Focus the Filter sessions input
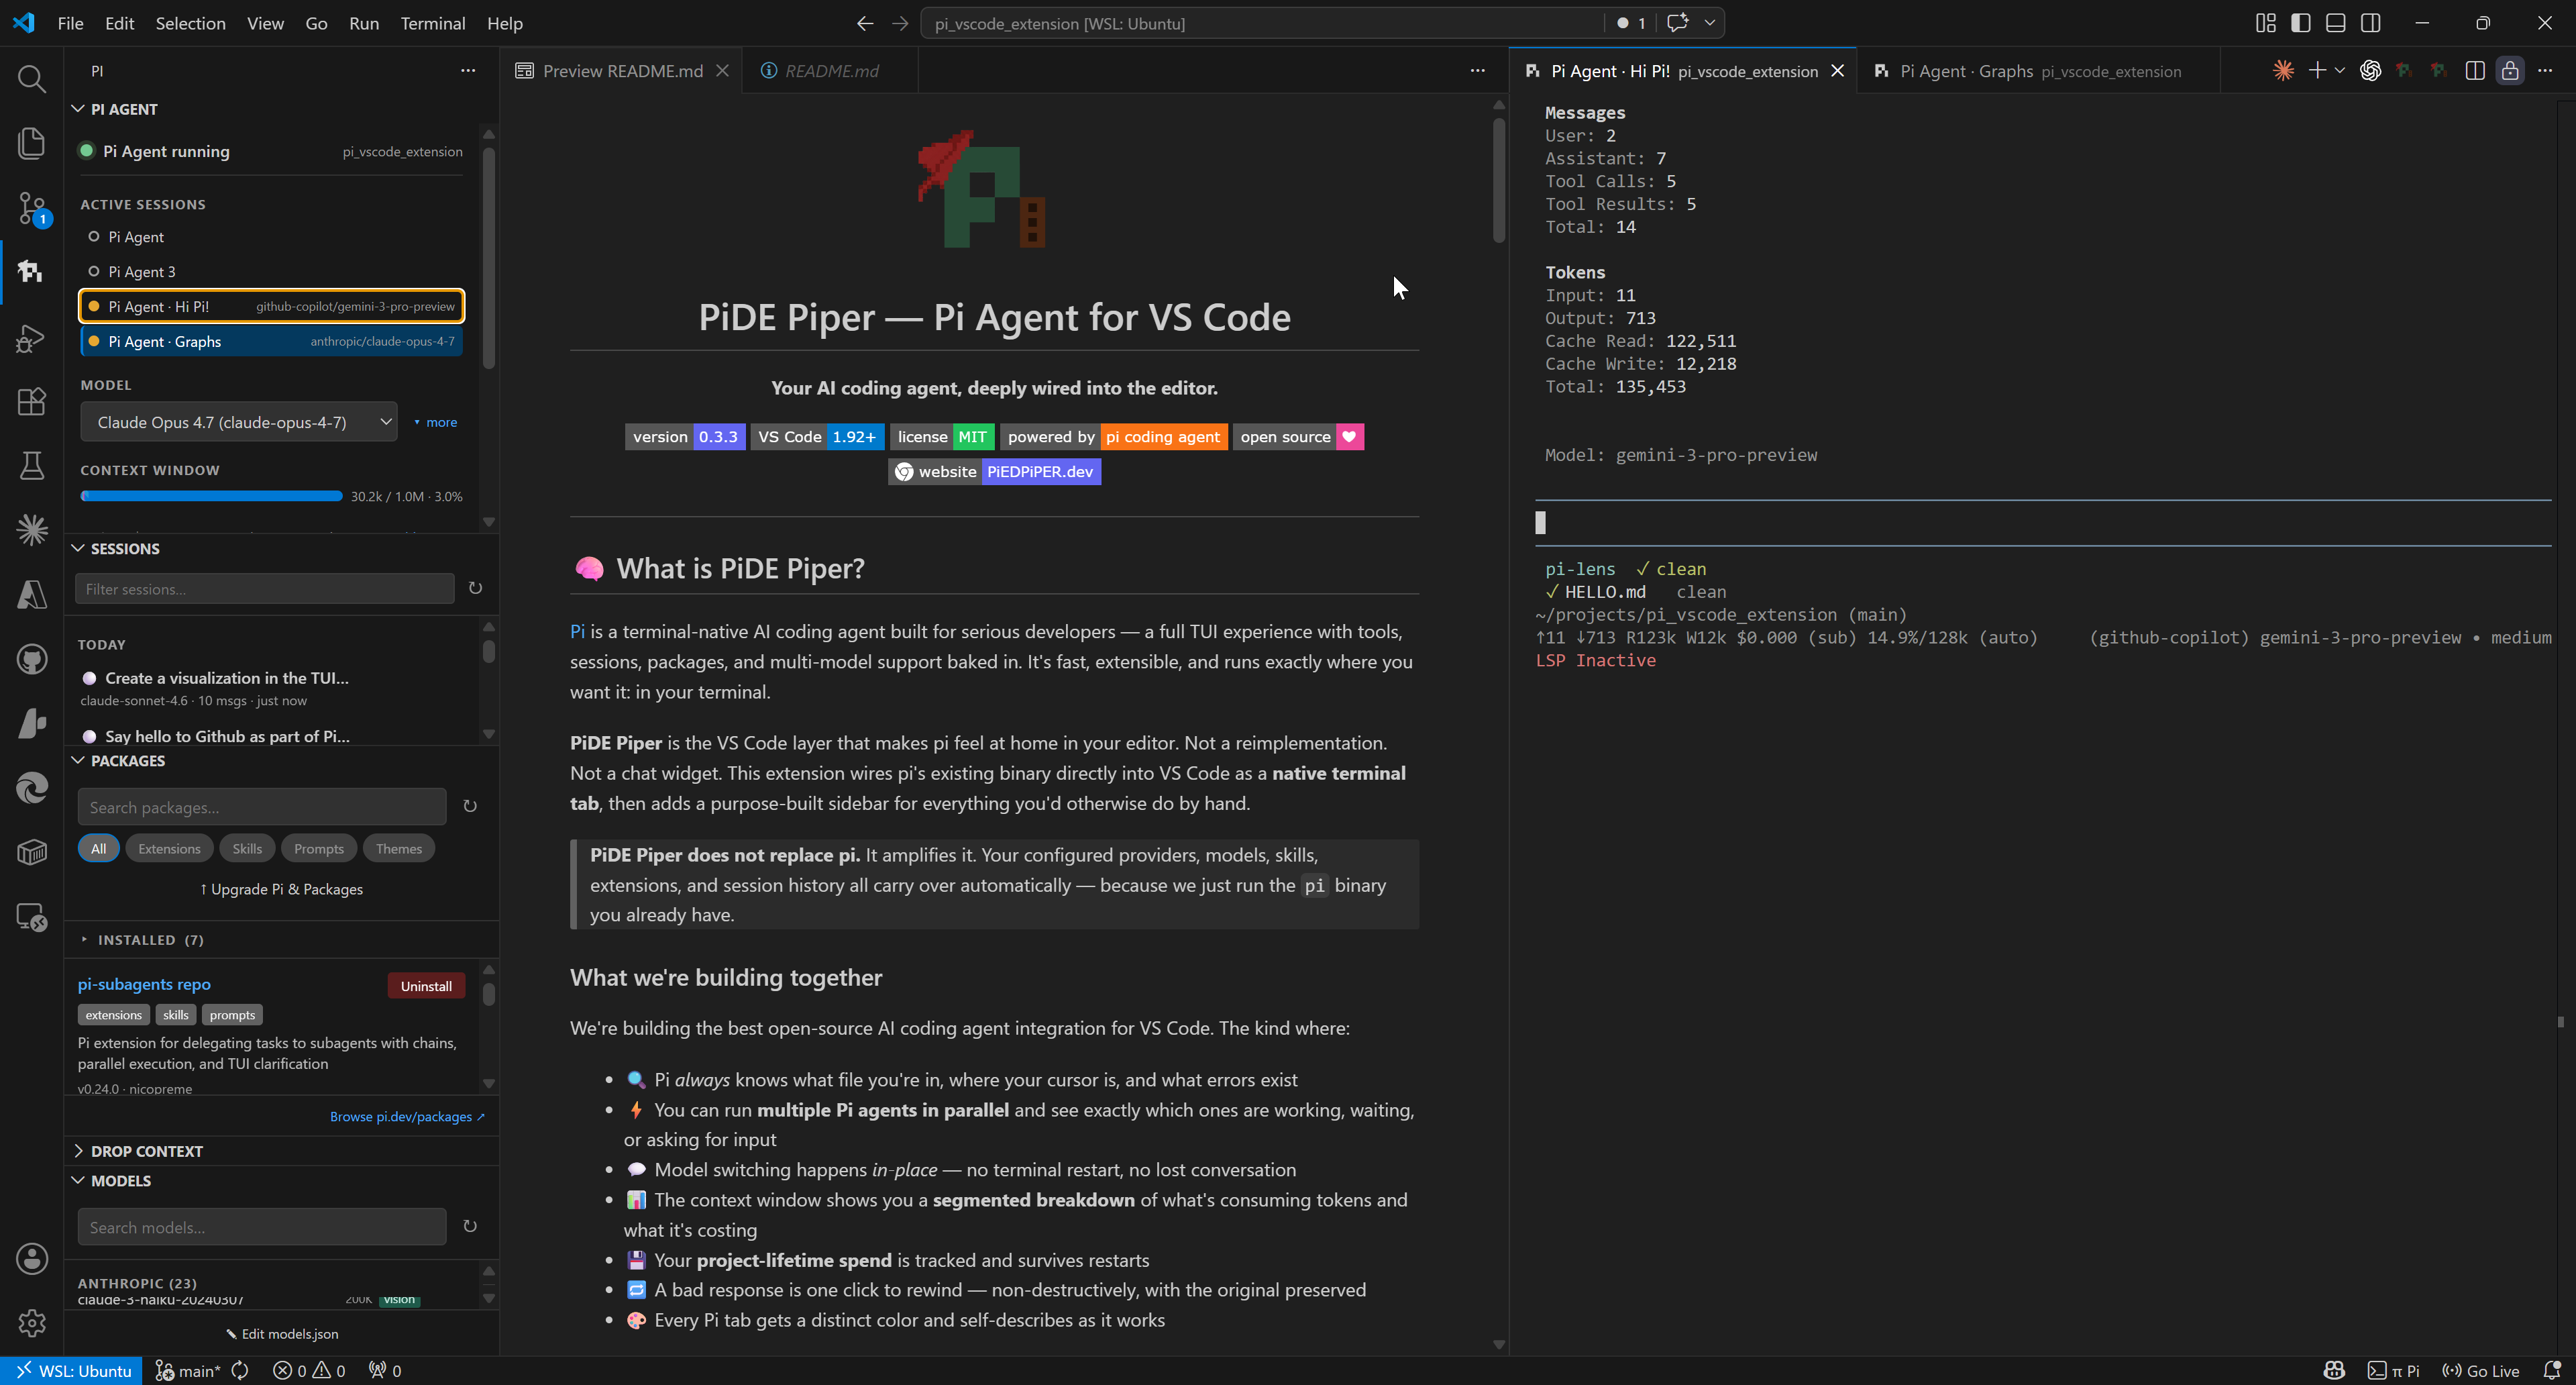This screenshot has width=2576, height=1385. pyautogui.click(x=265, y=589)
